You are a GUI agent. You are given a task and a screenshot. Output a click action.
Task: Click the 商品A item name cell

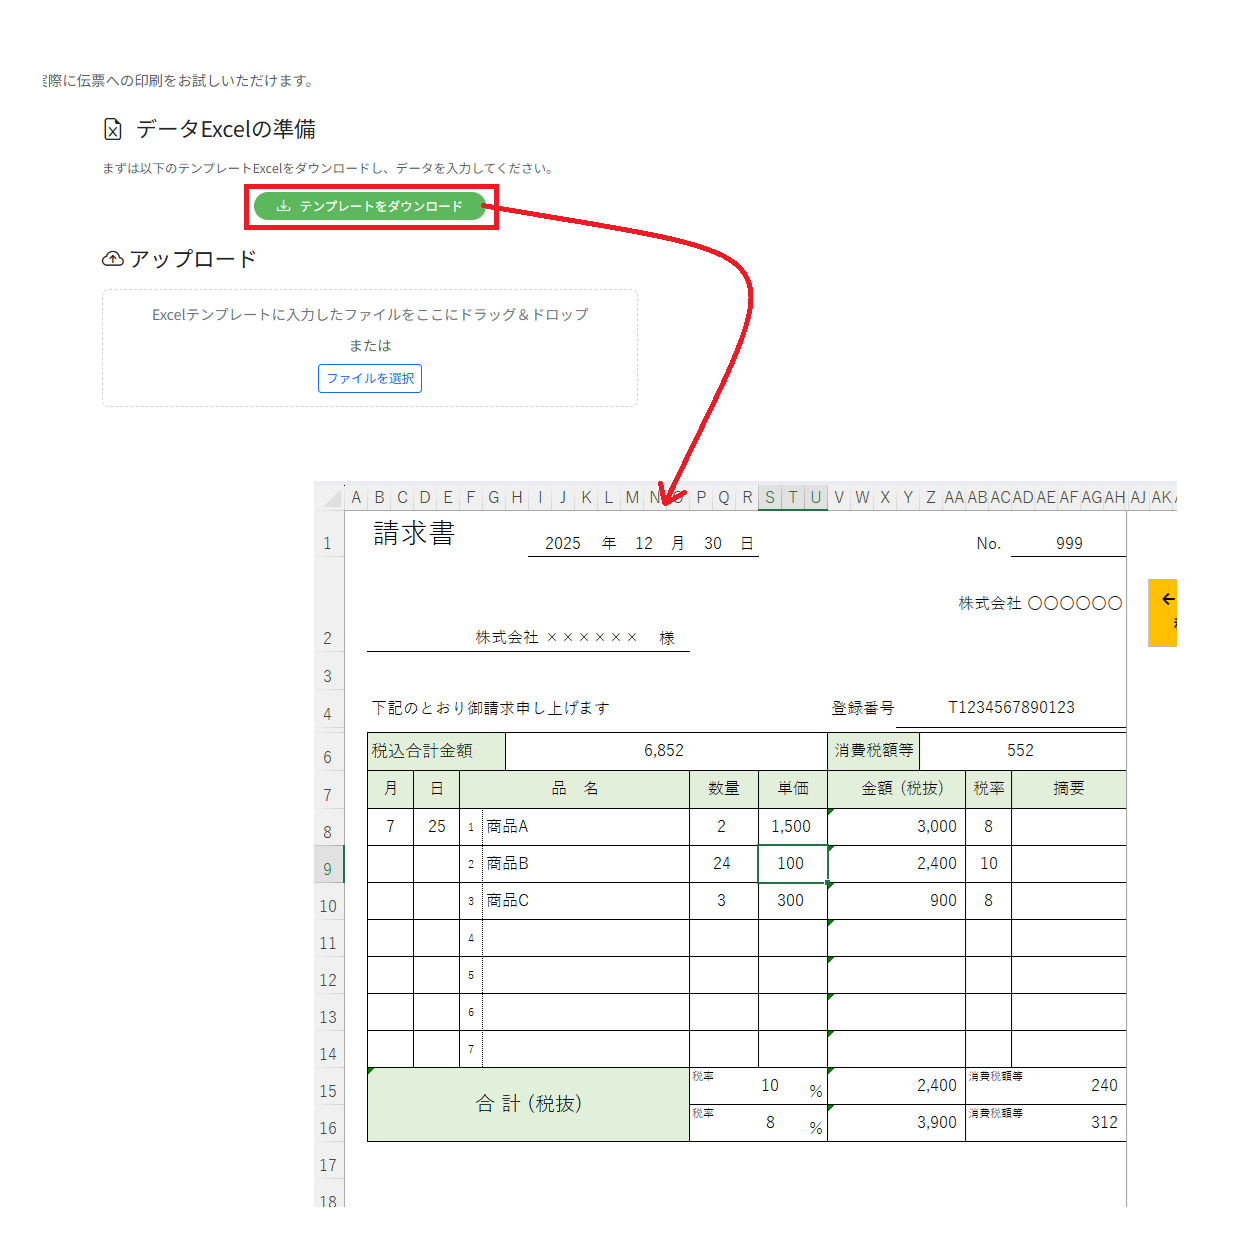[585, 827]
